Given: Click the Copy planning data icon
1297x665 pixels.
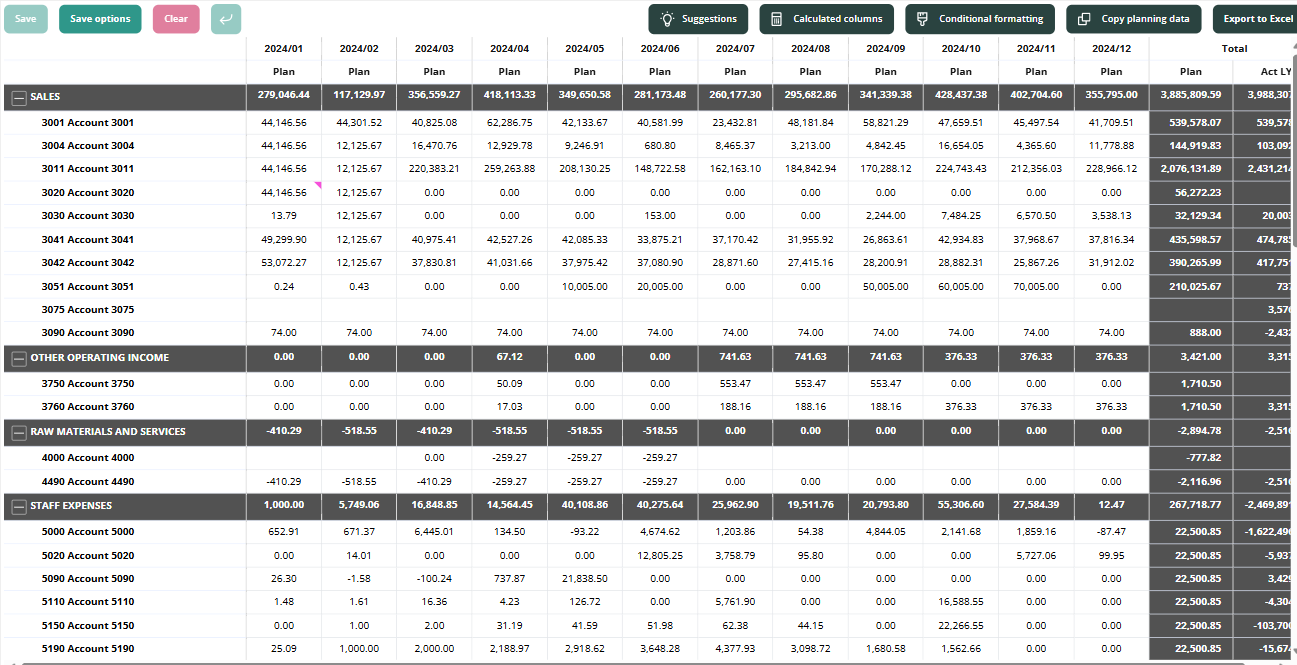Looking at the screenshot, I should [1084, 19].
